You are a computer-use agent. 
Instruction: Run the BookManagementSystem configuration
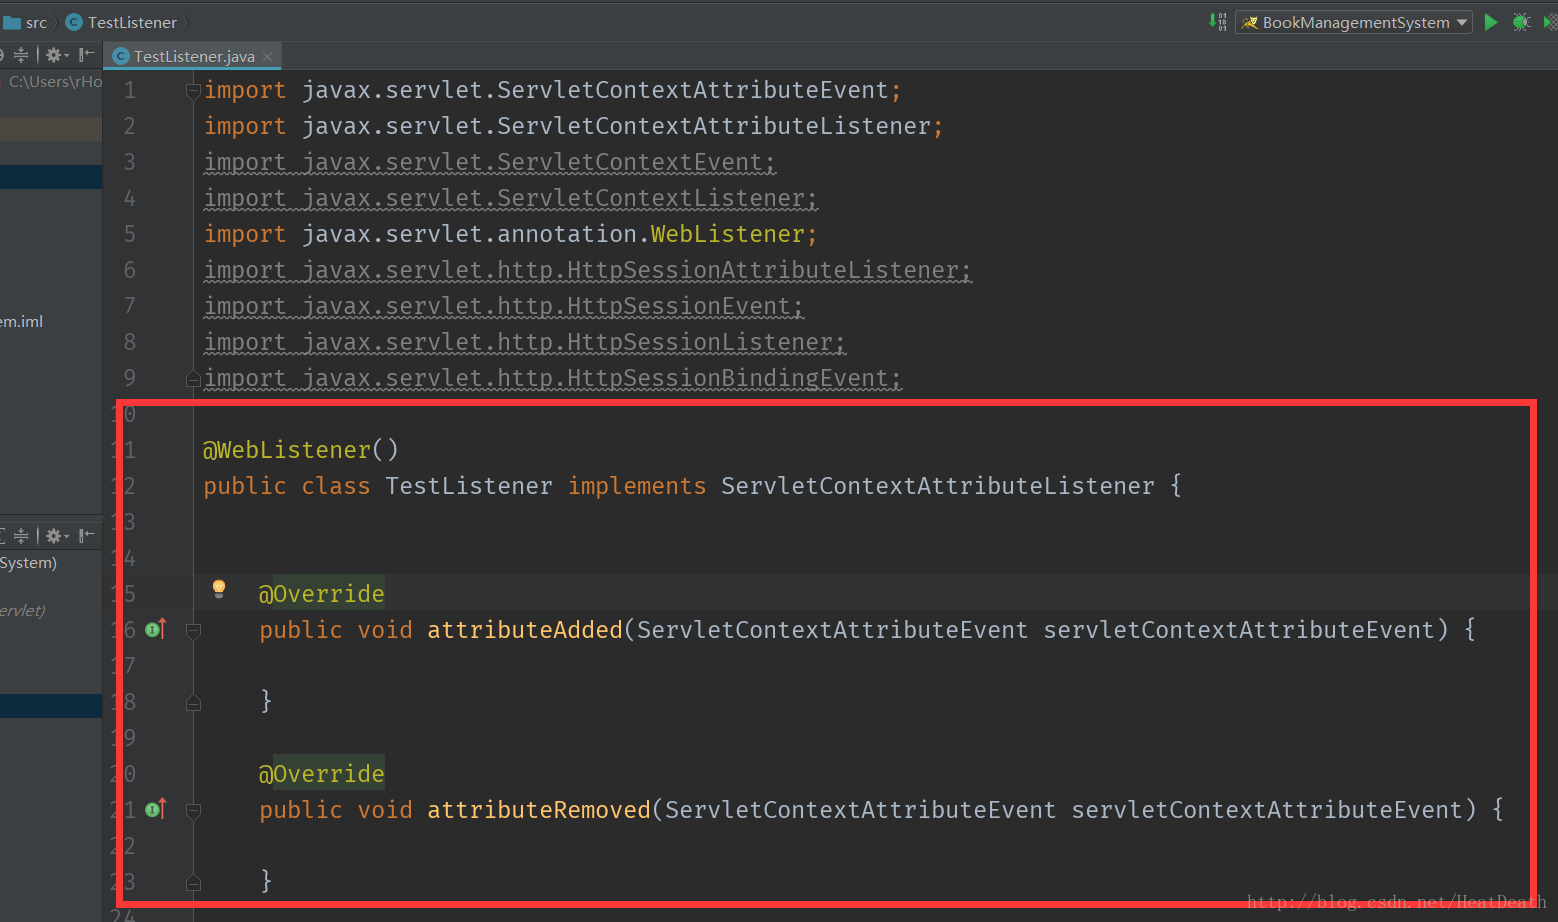click(1491, 22)
